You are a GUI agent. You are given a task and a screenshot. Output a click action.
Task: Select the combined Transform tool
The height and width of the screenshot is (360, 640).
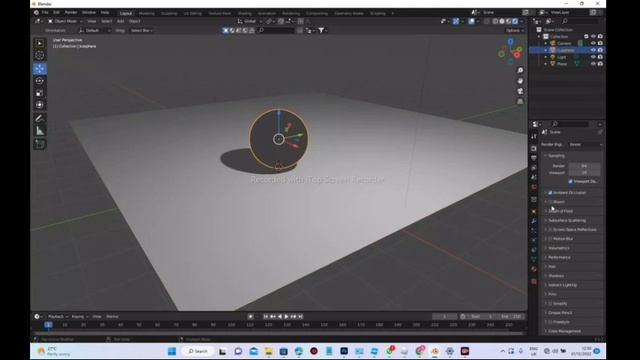point(40,105)
